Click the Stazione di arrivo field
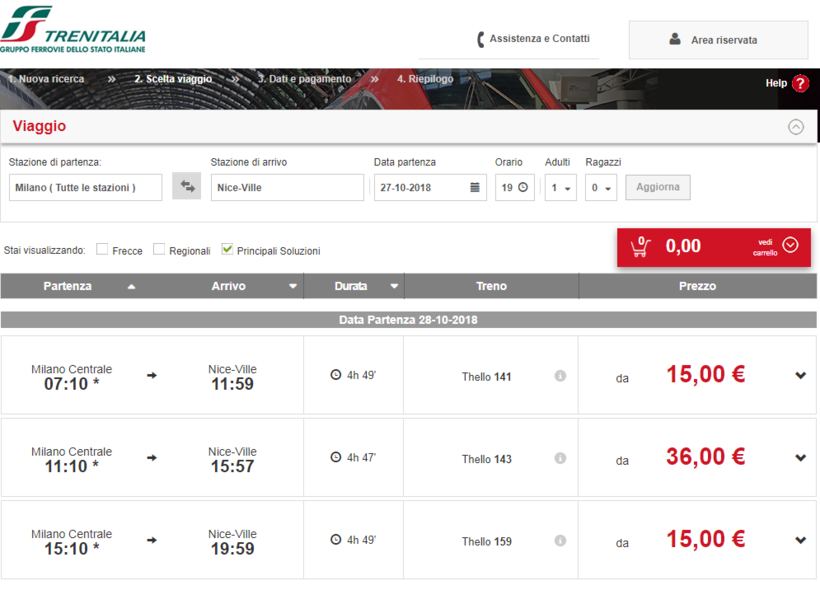This screenshot has height=590, width=820. point(287,188)
